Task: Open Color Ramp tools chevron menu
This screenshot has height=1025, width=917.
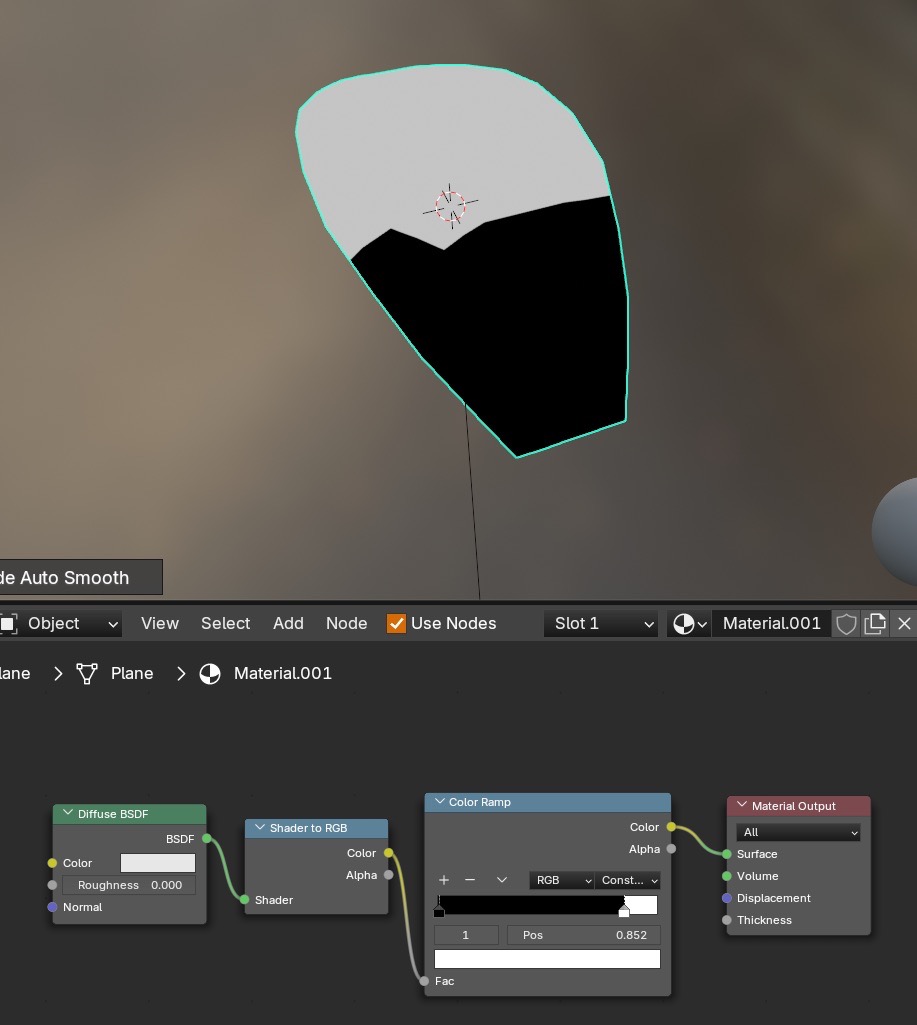Action: point(501,880)
